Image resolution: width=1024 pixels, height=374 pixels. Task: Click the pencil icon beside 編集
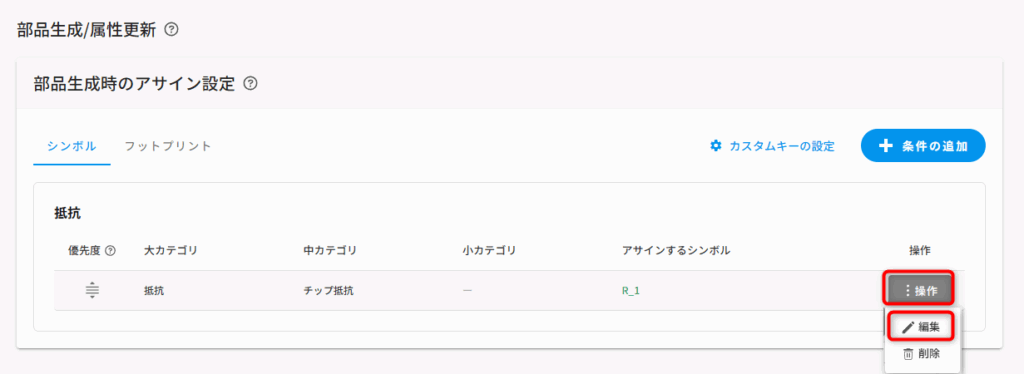[x=908, y=328]
